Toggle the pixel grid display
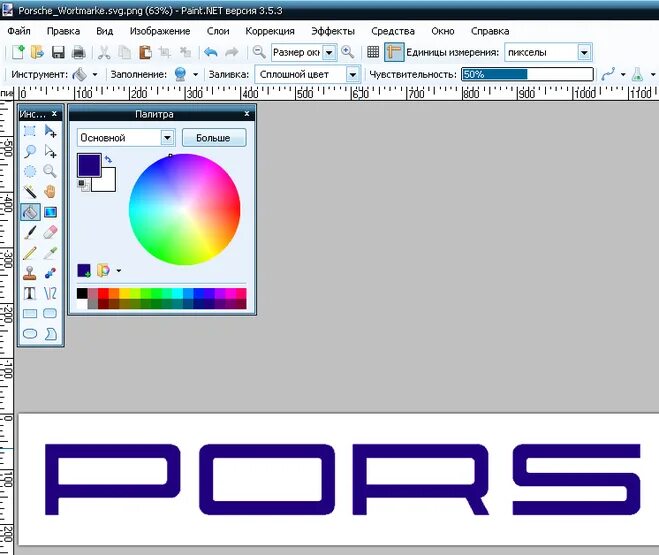The image size is (659, 555). [x=373, y=52]
